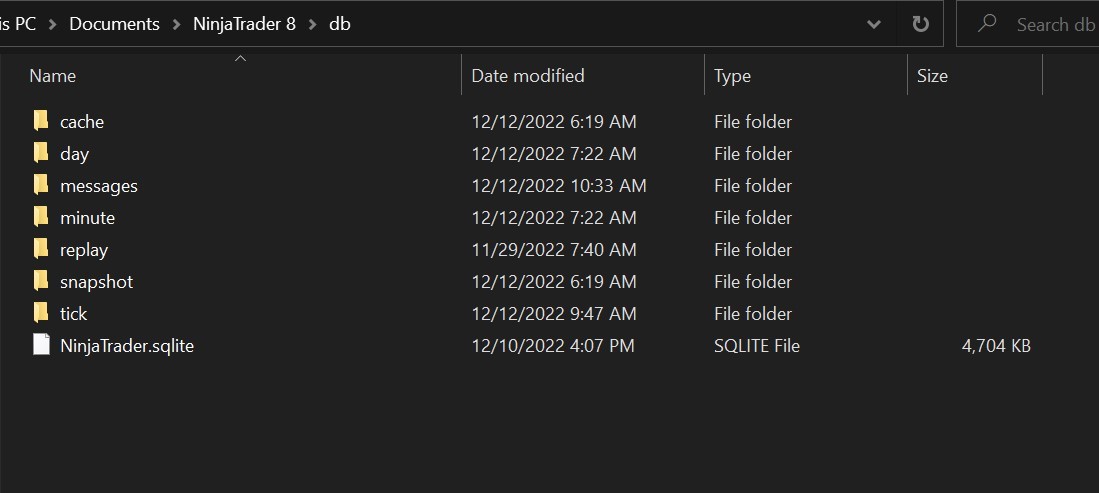Expand the chevron after Documents breadcrumb

tap(176, 24)
